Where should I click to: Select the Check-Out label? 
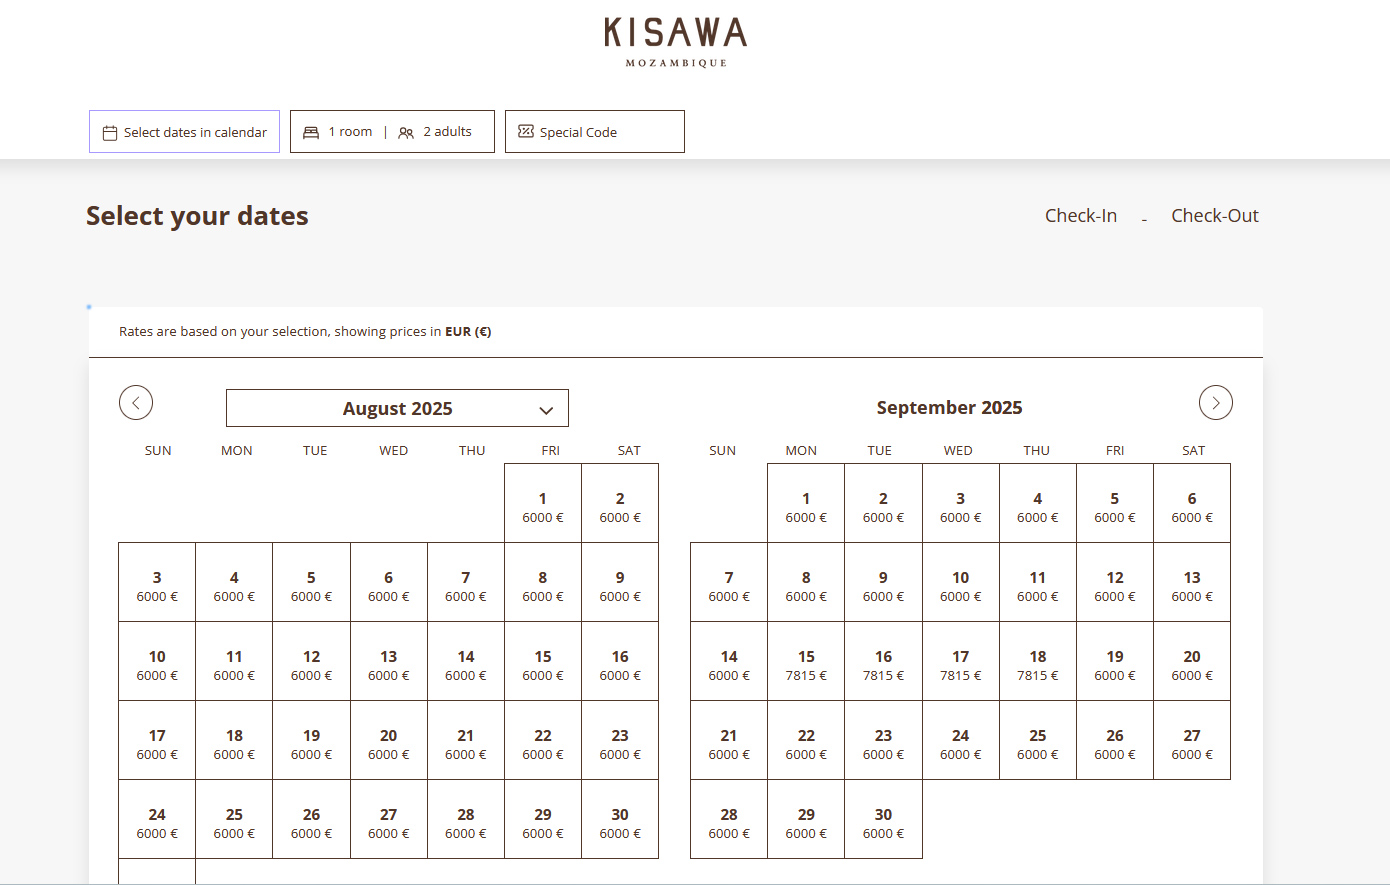pos(1214,216)
